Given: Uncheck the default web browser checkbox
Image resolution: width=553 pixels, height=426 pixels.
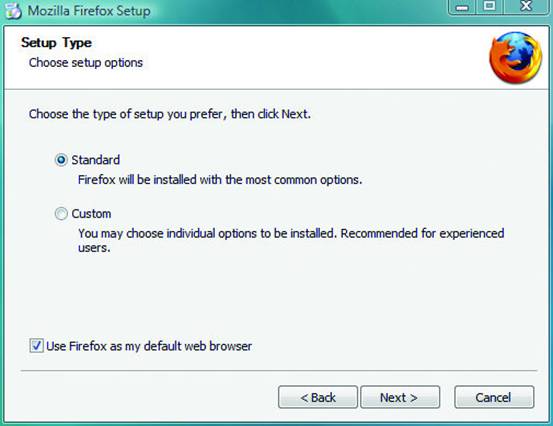Looking at the screenshot, I should [x=36, y=346].
